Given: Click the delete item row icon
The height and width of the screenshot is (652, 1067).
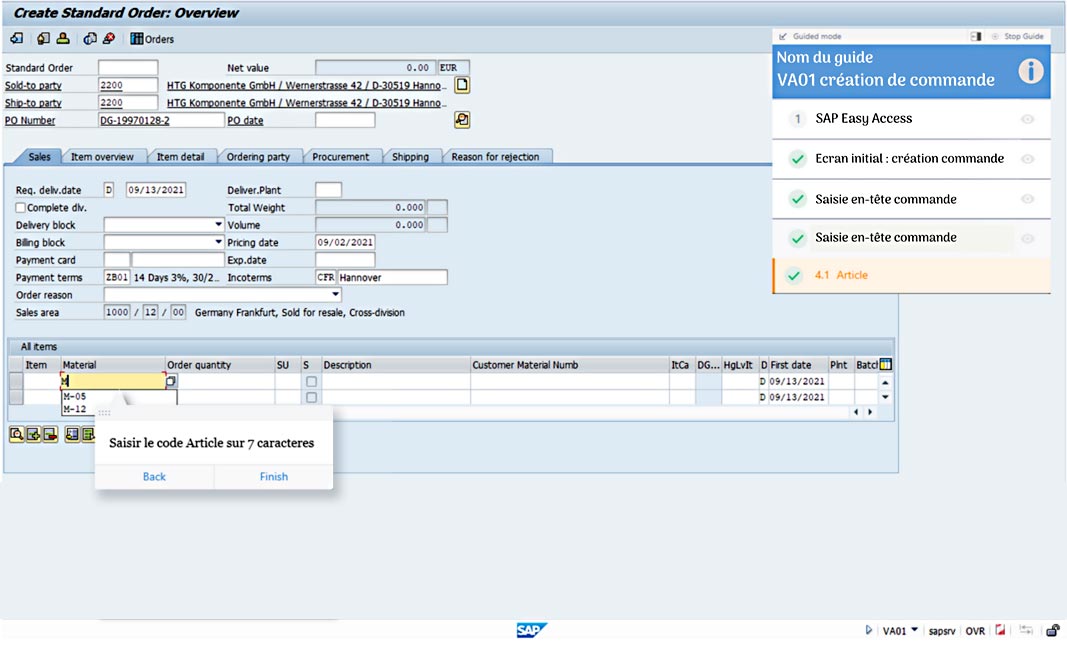Looking at the screenshot, I should [x=50, y=434].
